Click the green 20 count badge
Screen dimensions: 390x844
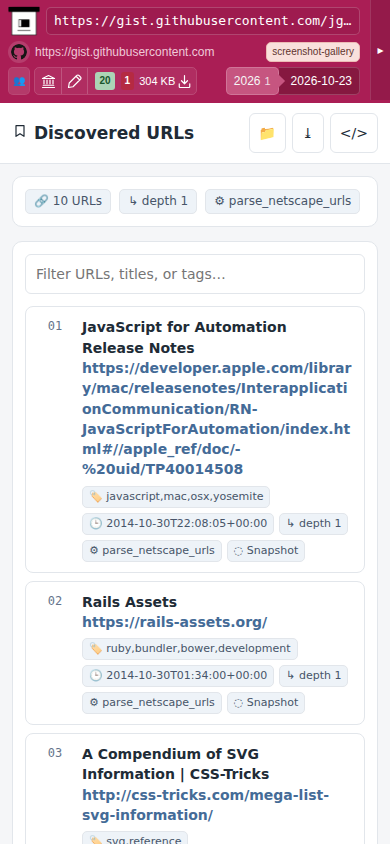coord(105,81)
